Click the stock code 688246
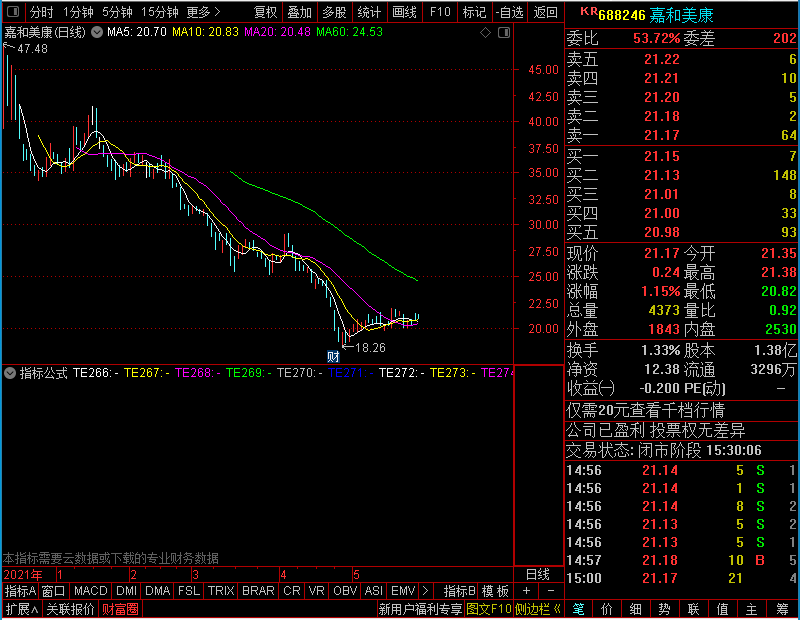The height and width of the screenshot is (620, 800). [622, 16]
